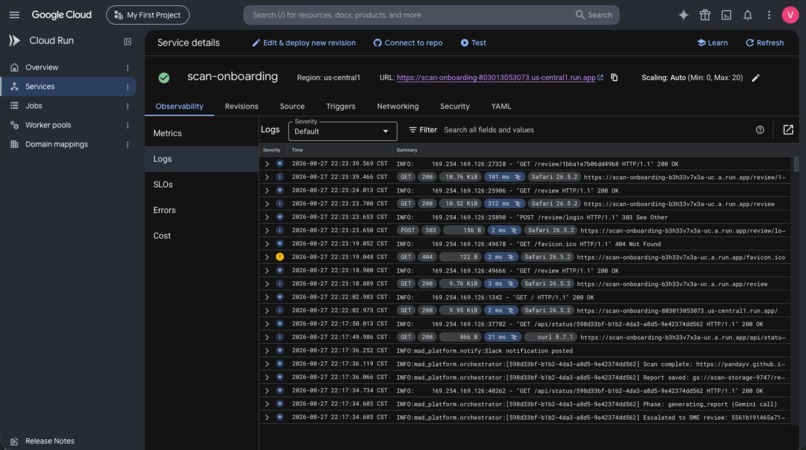This screenshot has width=806, height=450.
Task: Activate Cloud Shell terminal icon
Action: pyautogui.click(x=726, y=15)
